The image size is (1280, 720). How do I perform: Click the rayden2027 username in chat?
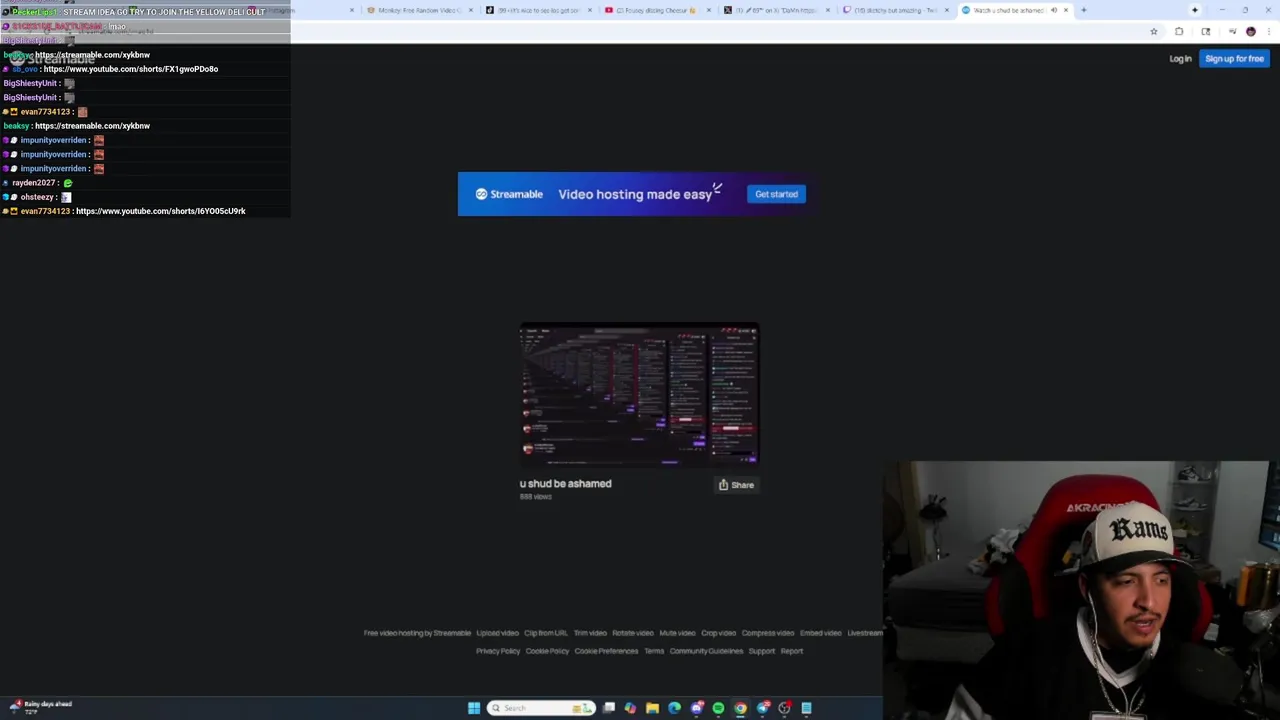tap(33, 183)
